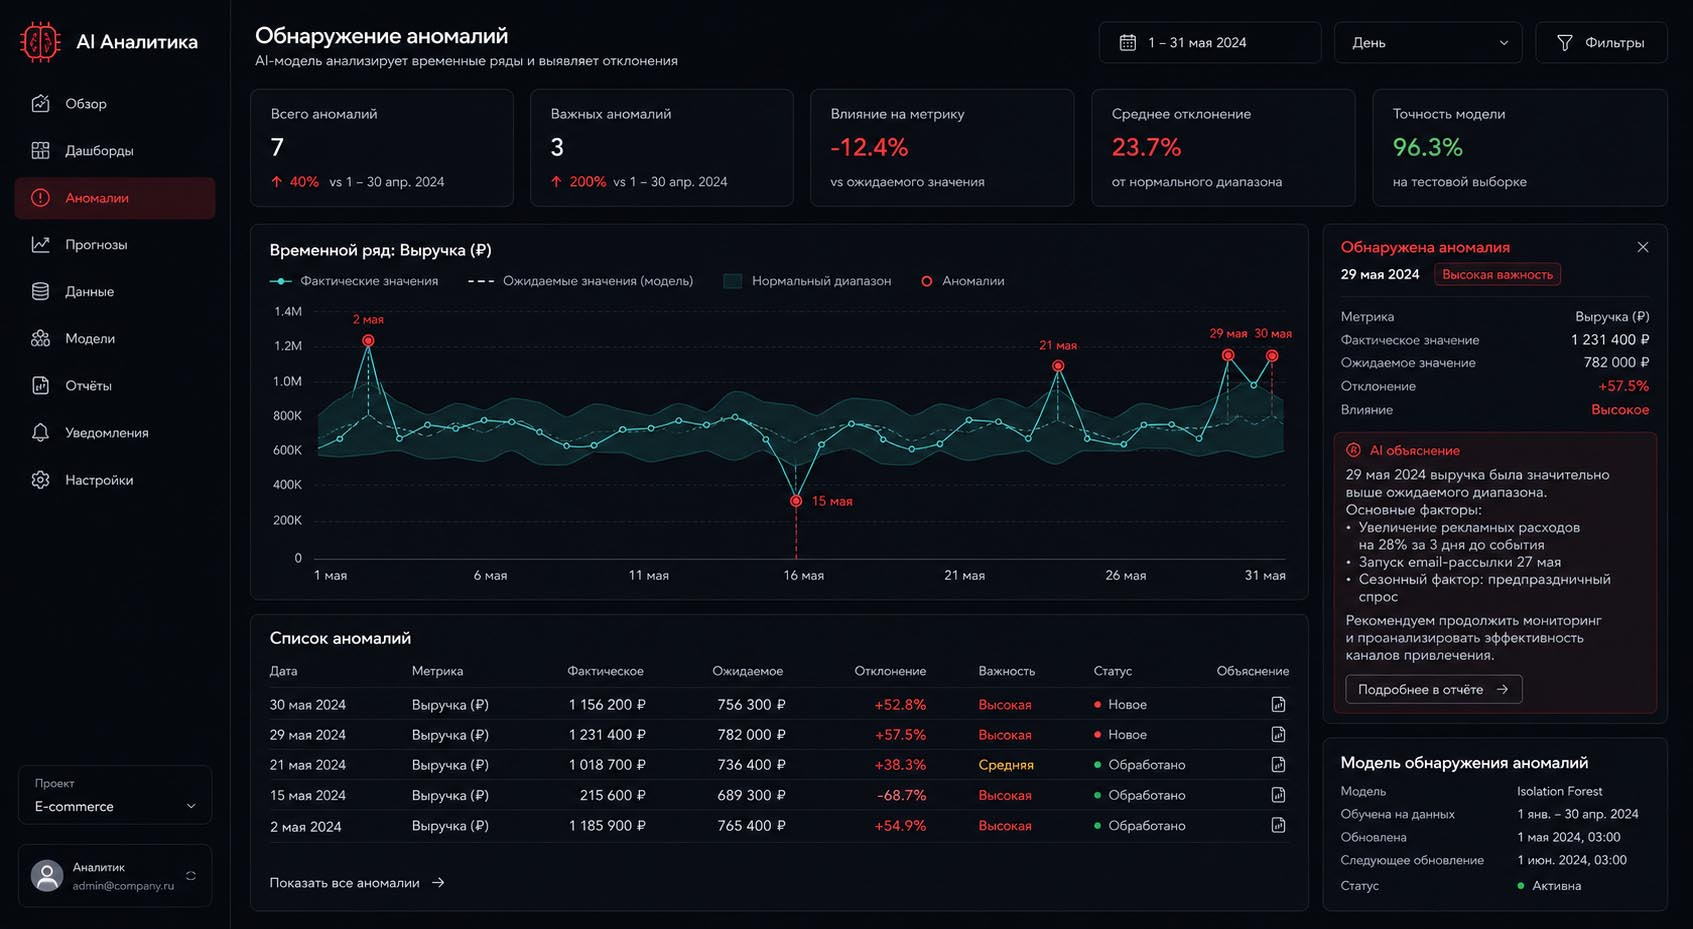
Task: Expand the Аналитик account switcher
Action: (115, 876)
